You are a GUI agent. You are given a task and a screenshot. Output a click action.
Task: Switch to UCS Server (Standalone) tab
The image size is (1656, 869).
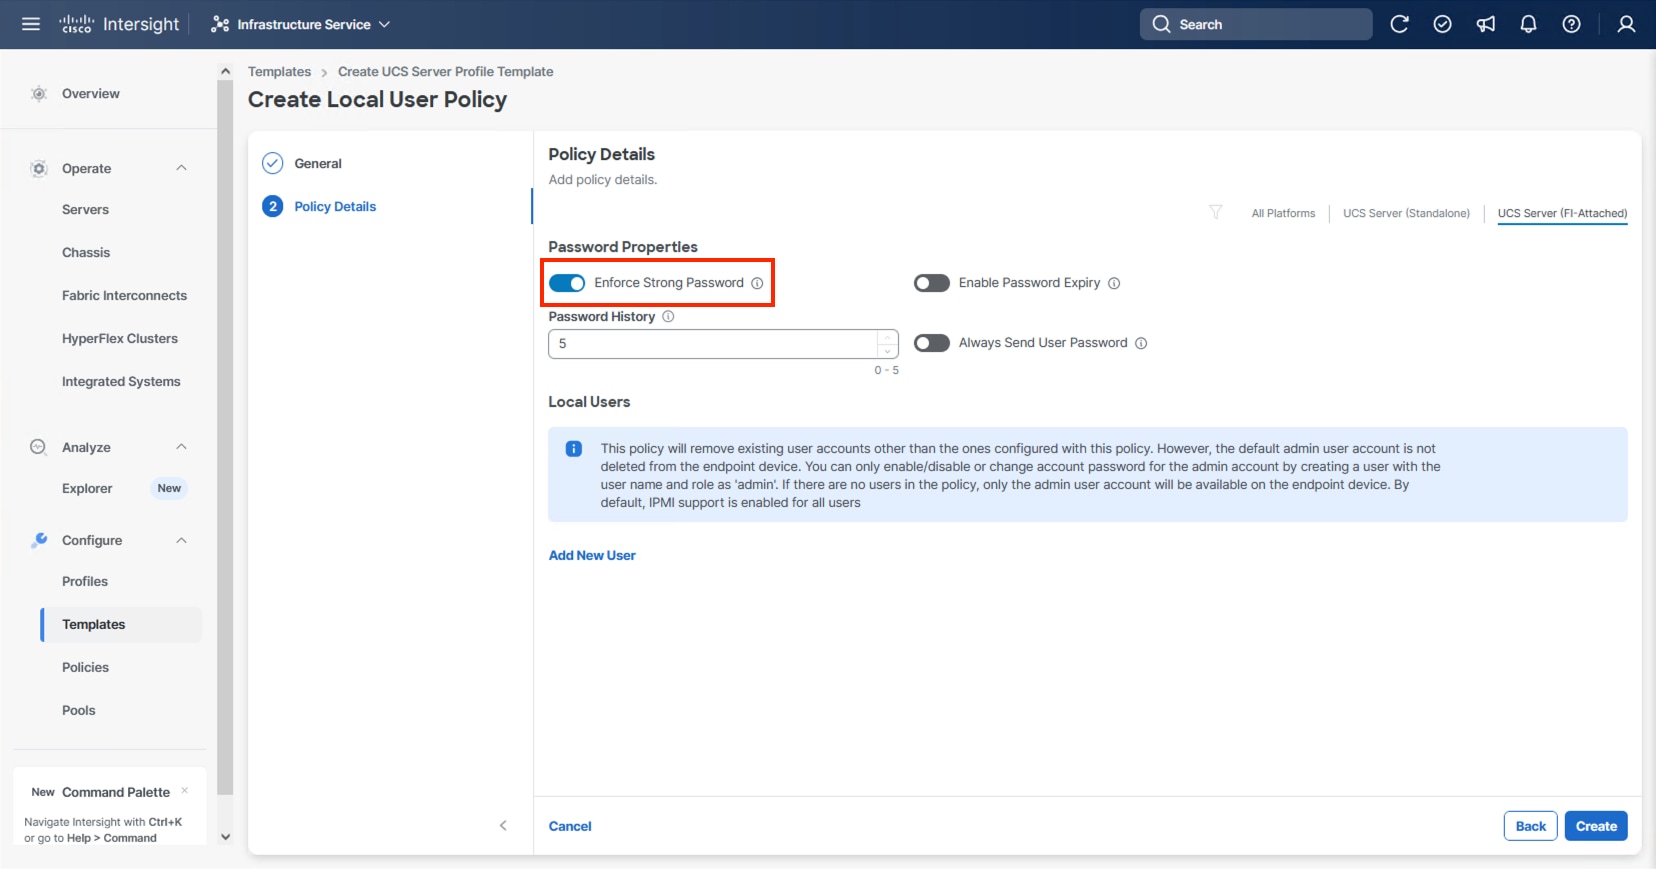[x=1406, y=213]
